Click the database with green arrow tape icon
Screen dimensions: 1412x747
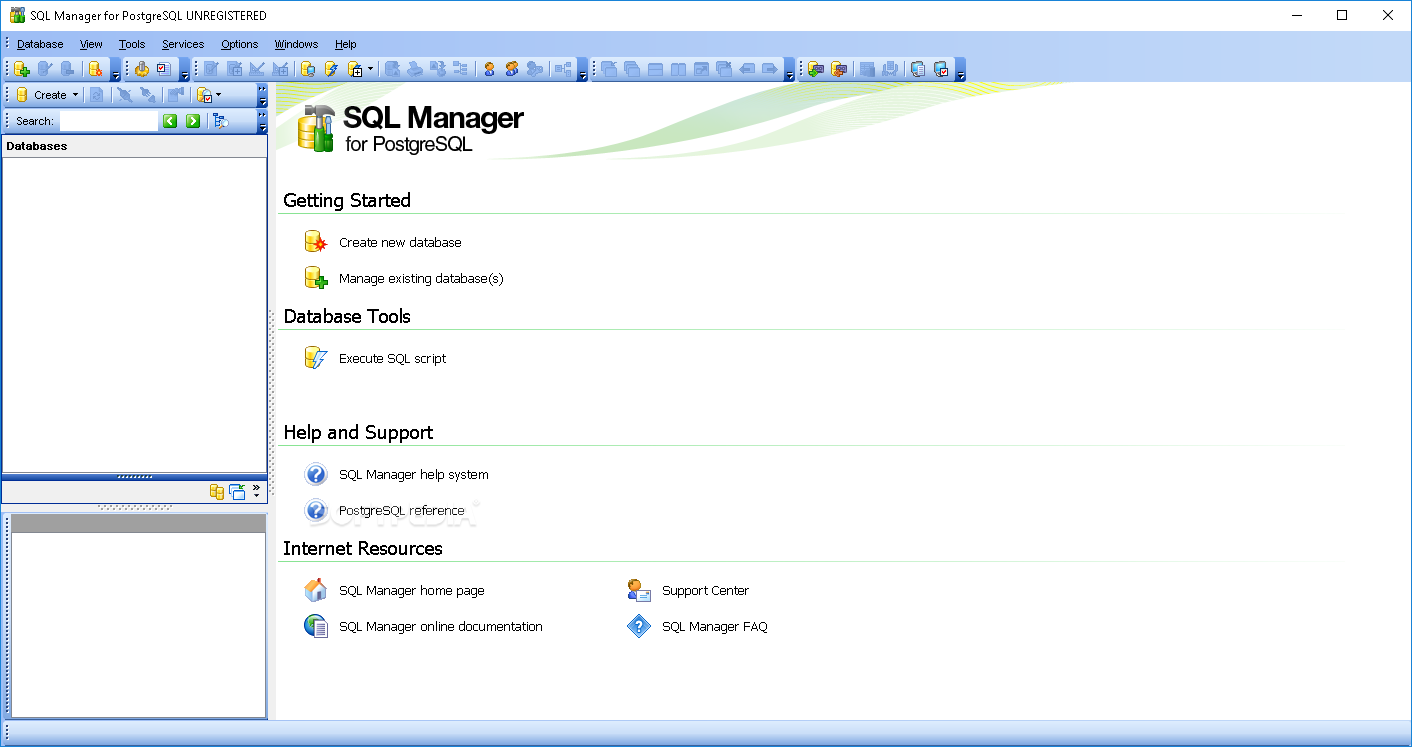coord(816,69)
